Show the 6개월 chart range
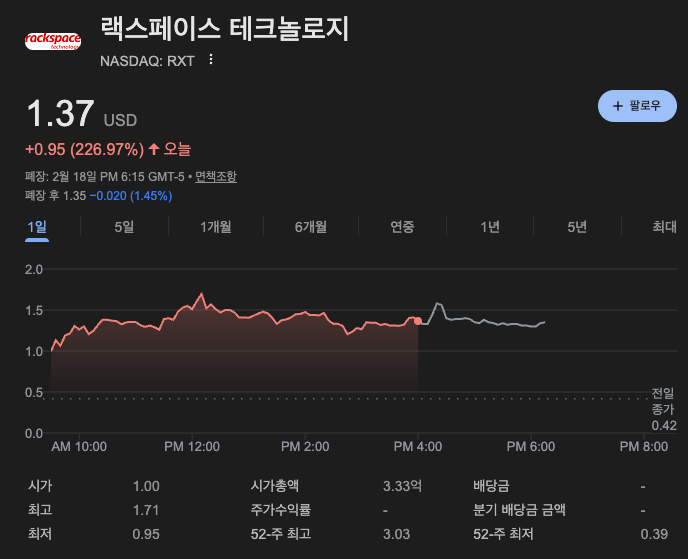This screenshot has height=559, width=688. click(x=311, y=227)
